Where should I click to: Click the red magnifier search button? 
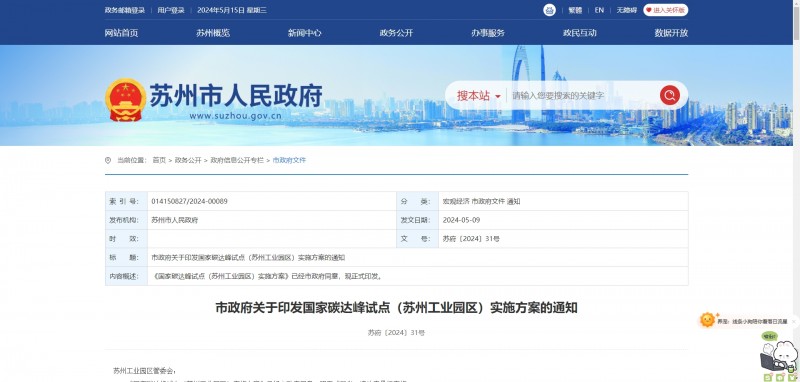[x=669, y=95]
